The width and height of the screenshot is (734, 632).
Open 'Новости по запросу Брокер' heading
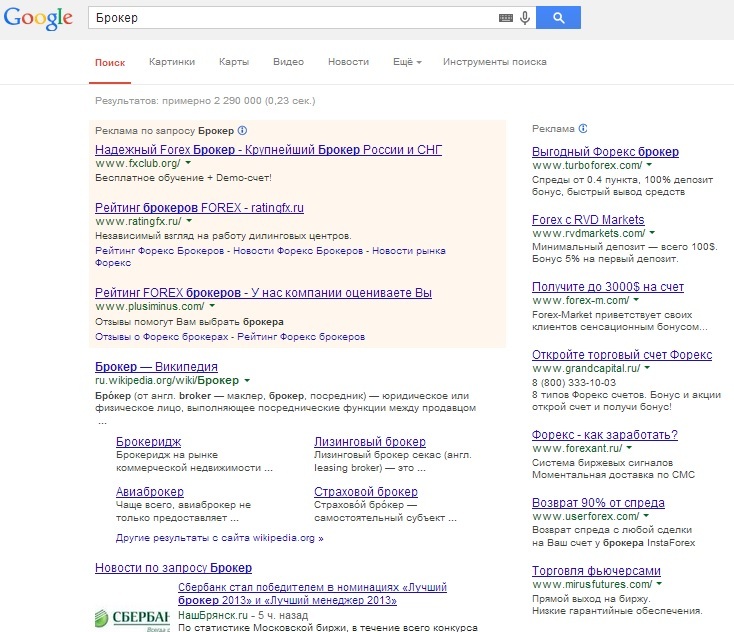pyautogui.click(x=173, y=568)
